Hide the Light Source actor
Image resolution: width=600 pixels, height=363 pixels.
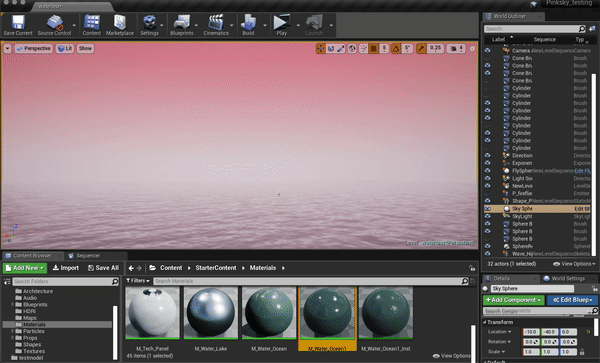point(488,179)
